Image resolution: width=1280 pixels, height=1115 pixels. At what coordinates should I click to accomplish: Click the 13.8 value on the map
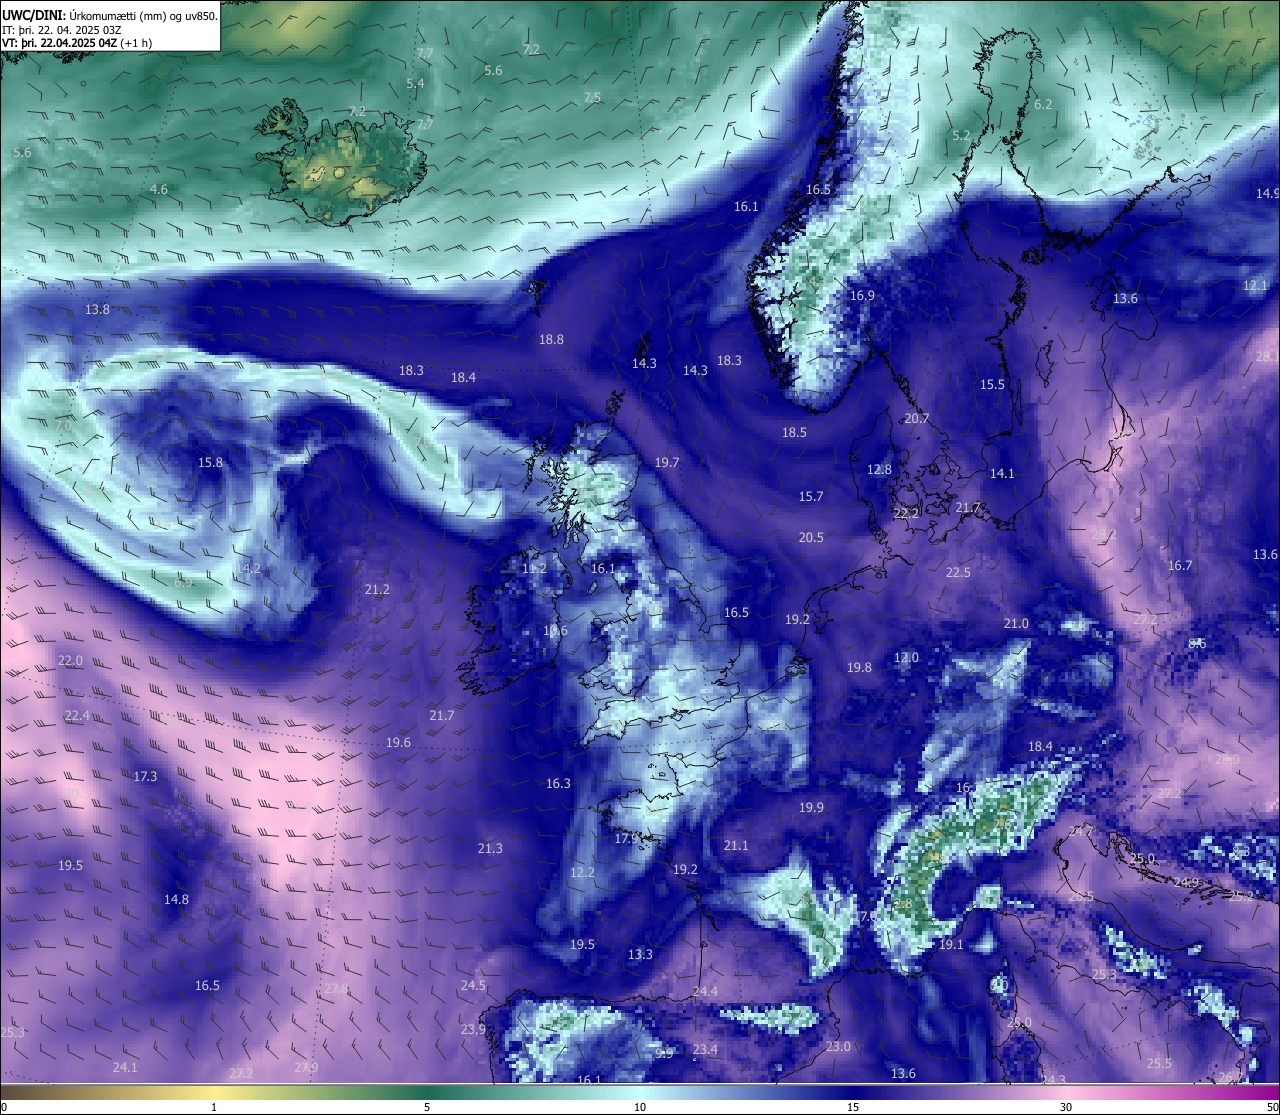(97, 310)
